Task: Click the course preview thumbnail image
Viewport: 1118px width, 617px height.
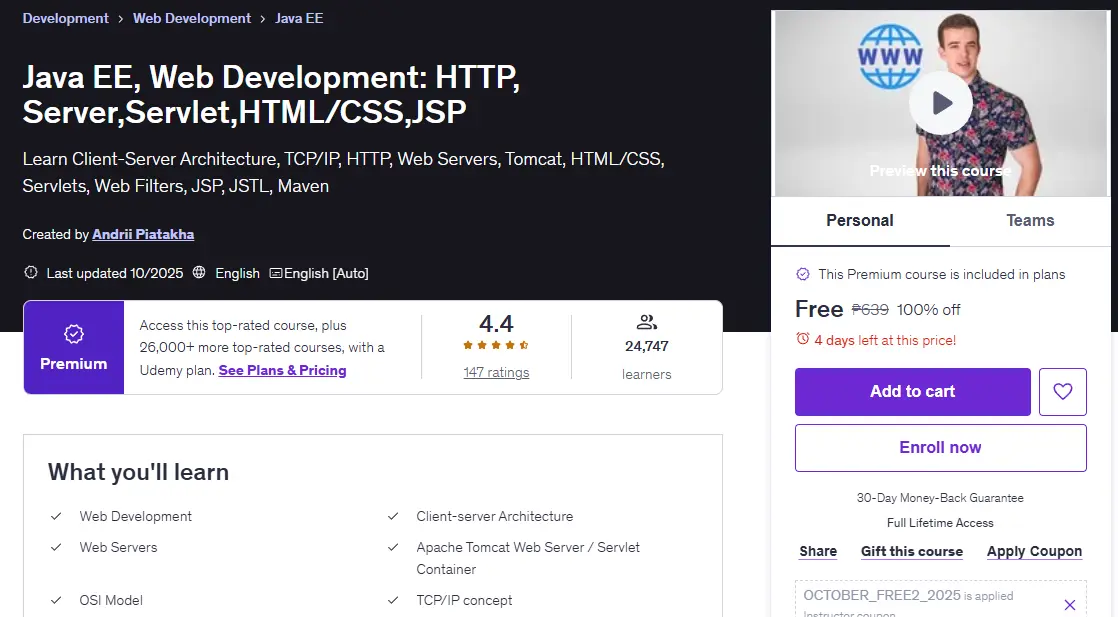Action: [x=940, y=103]
